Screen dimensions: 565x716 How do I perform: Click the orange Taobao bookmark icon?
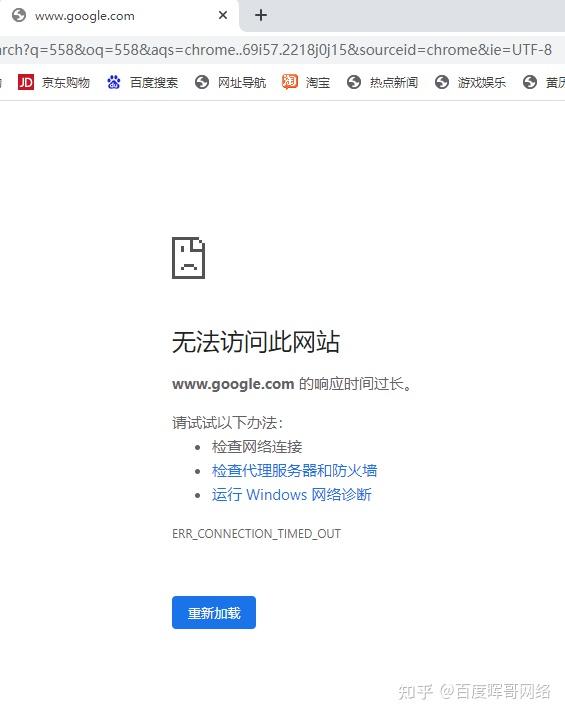click(x=290, y=82)
